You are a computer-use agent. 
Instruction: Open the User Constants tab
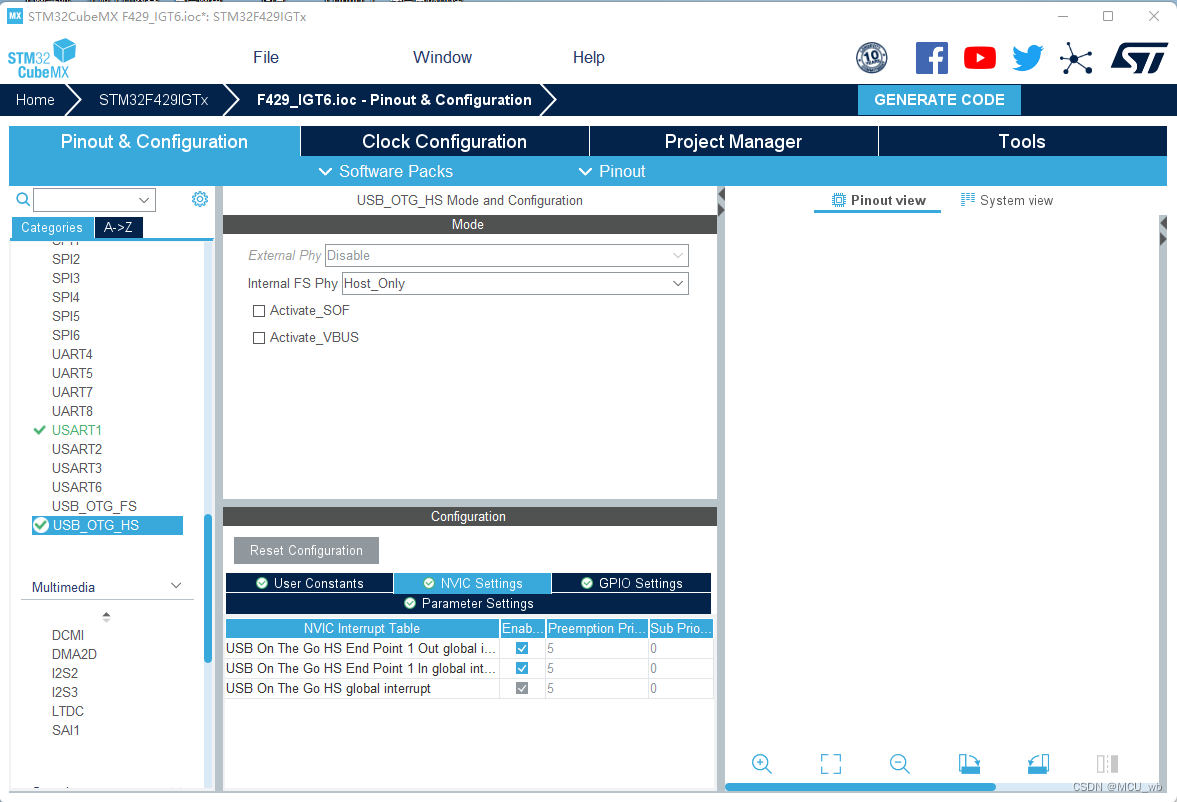(309, 583)
